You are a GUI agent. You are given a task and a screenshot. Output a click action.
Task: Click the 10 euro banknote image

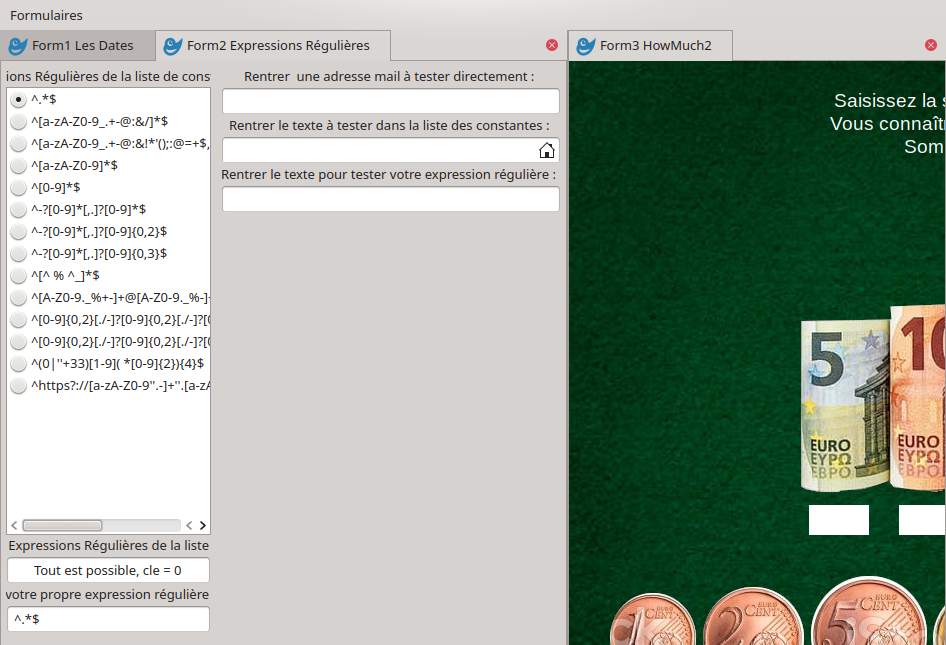918,399
